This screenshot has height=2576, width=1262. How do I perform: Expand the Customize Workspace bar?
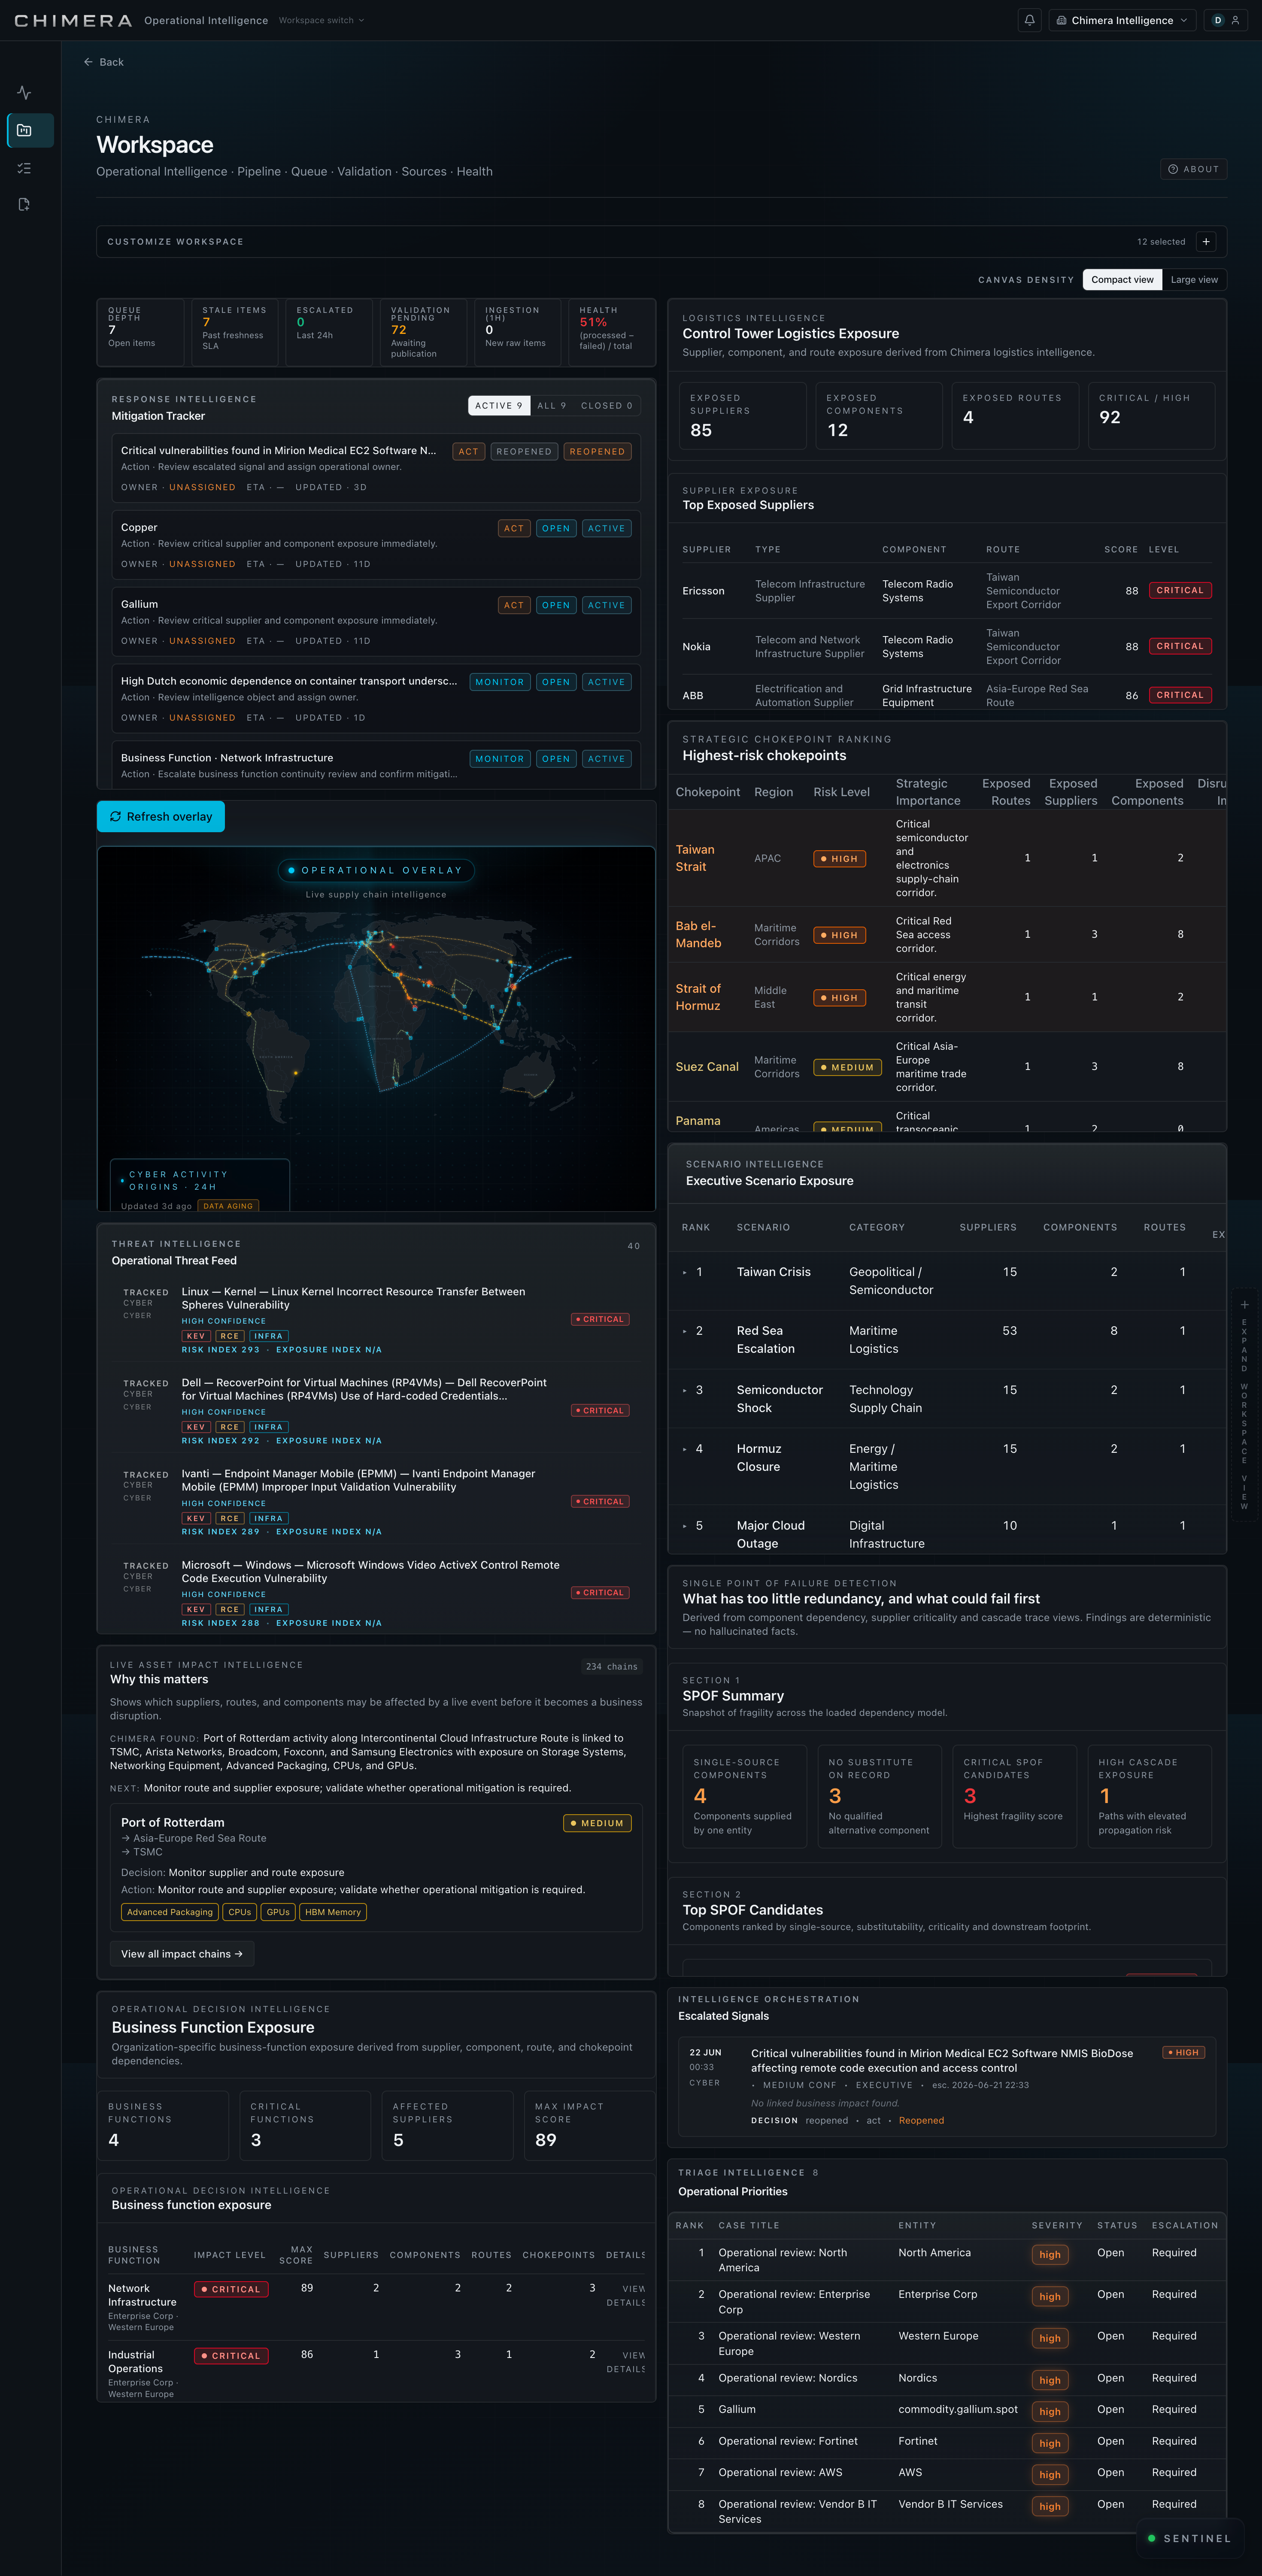click(x=661, y=242)
